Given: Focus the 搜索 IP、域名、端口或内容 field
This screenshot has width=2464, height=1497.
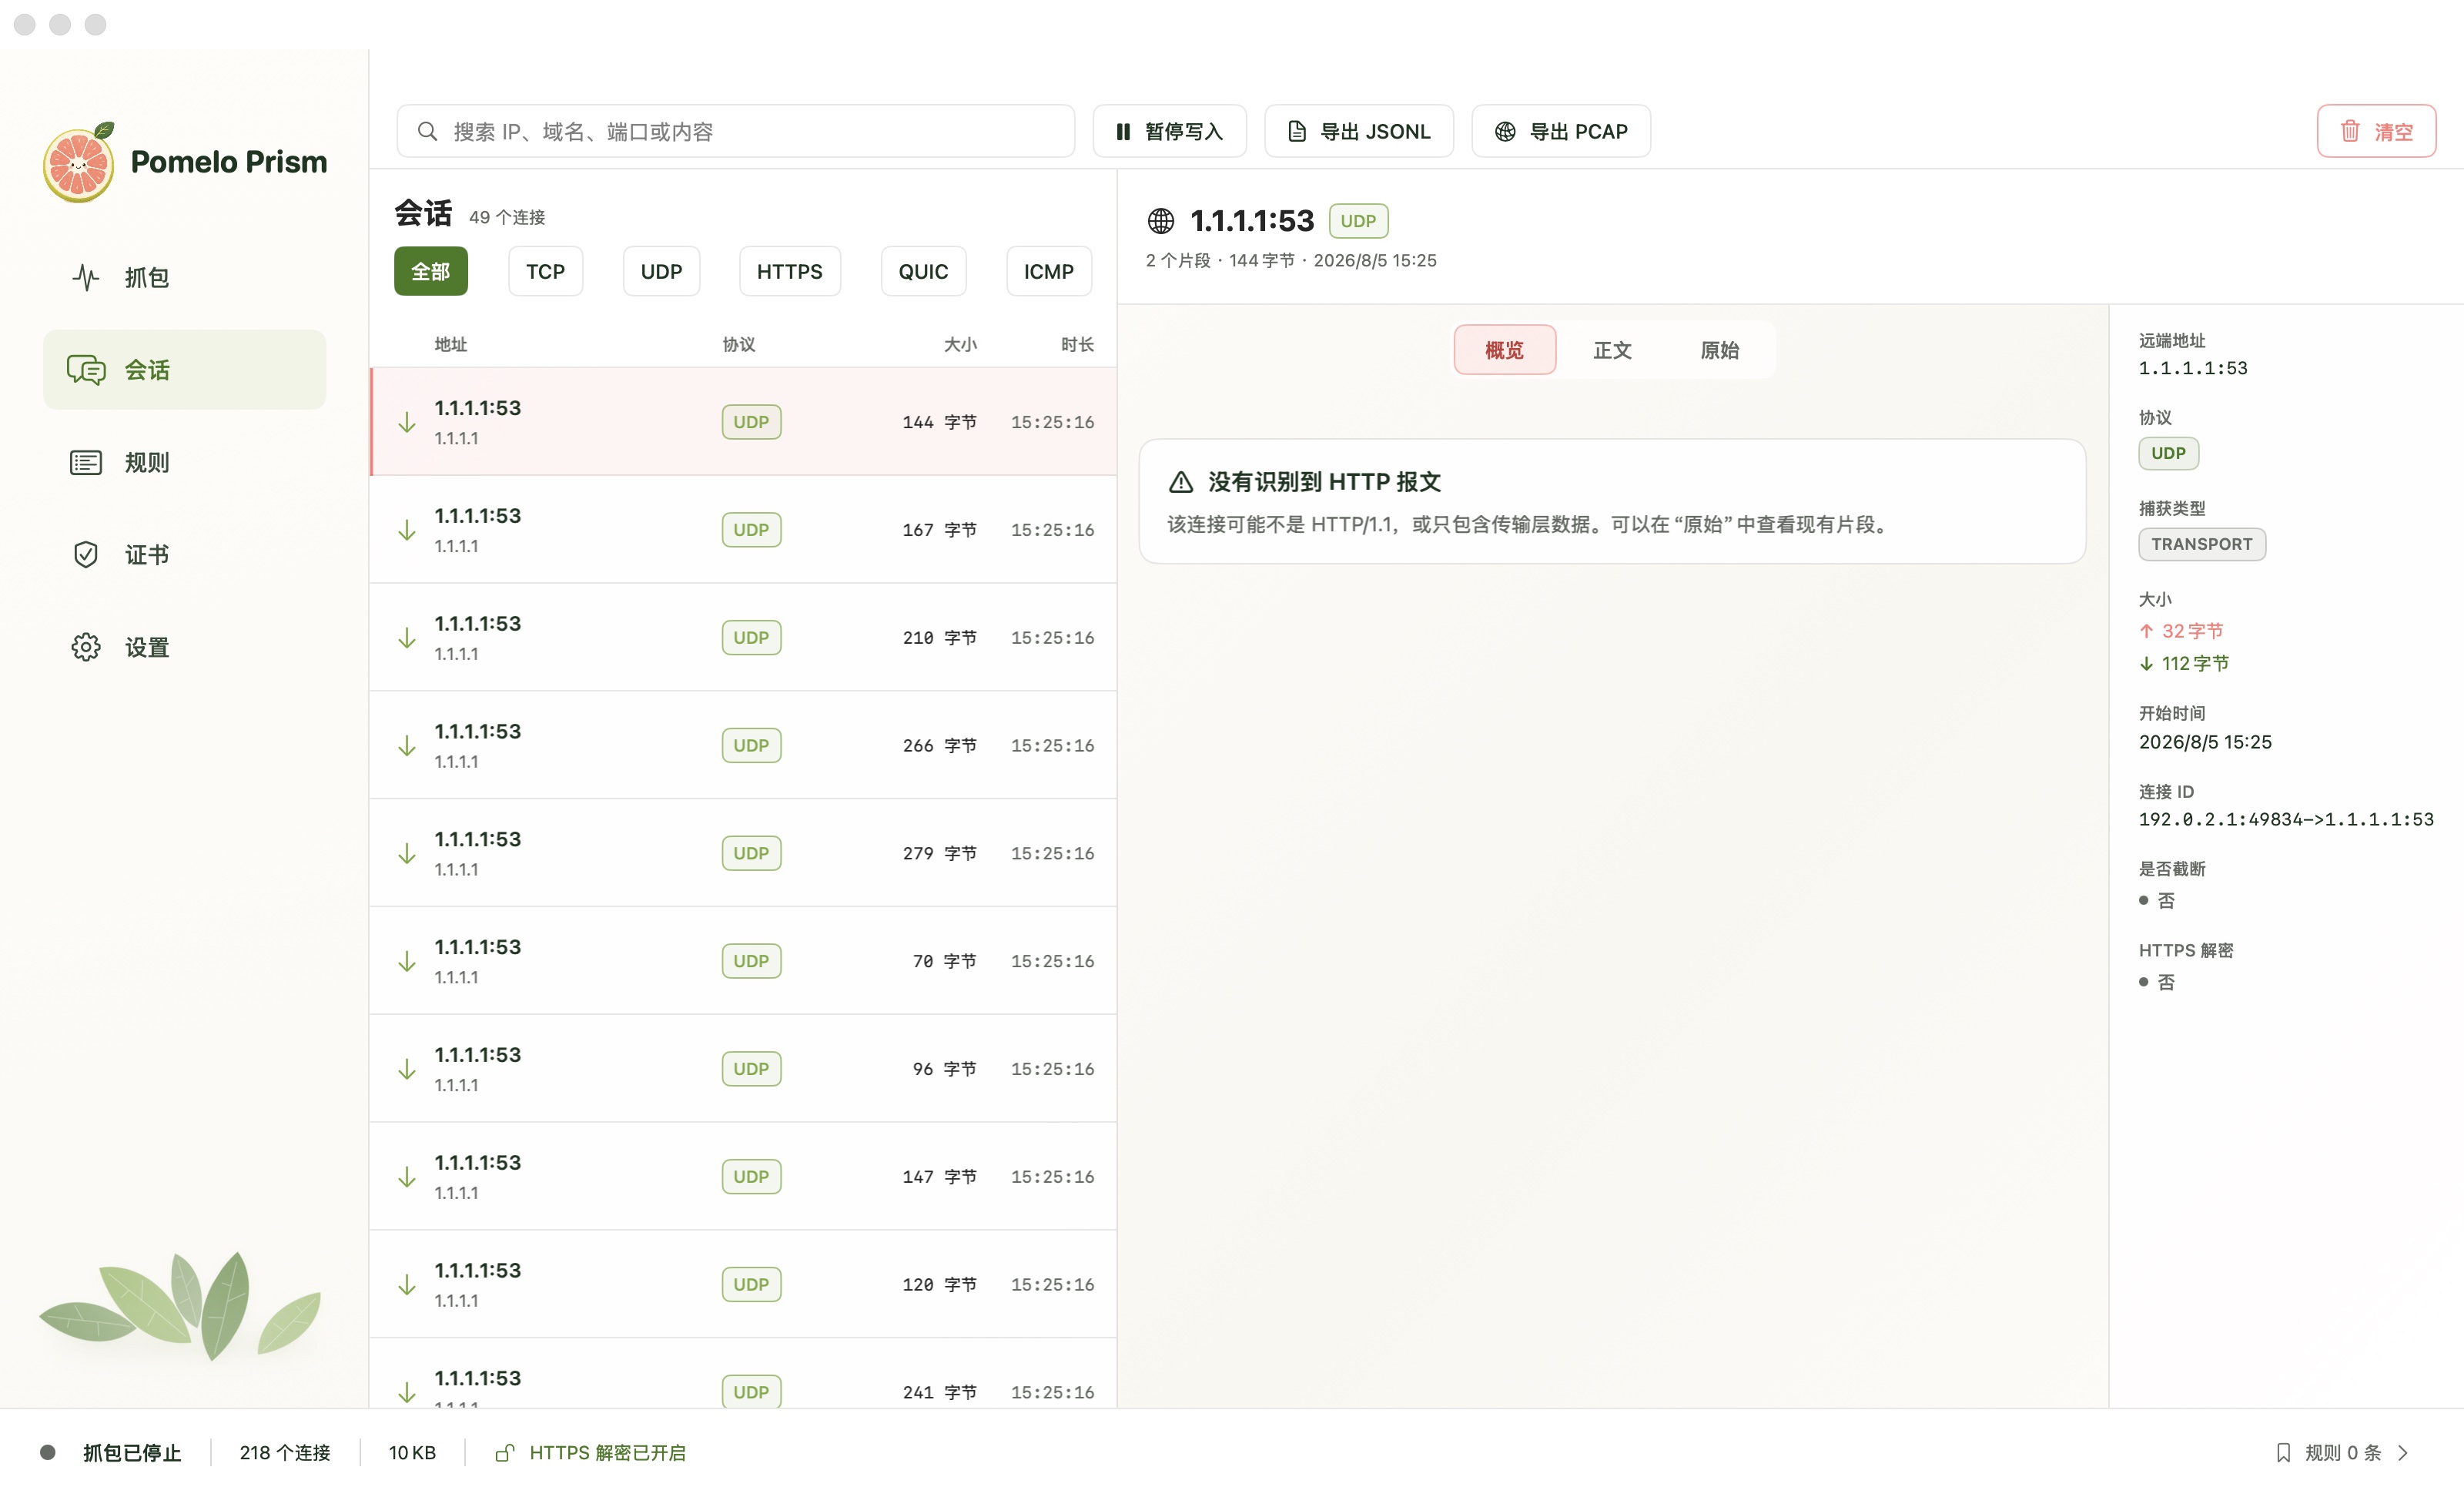Looking at the screenshot, I should click(736, 131).
